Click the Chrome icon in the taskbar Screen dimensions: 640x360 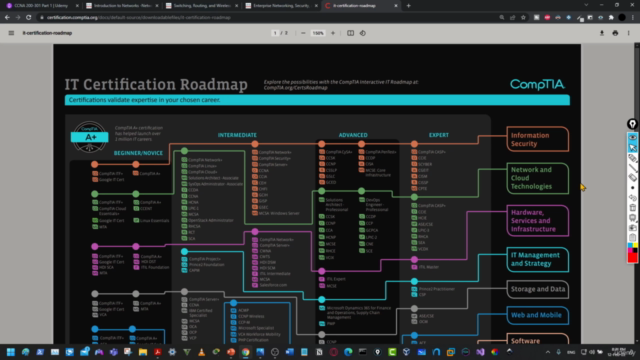click(245, 352)
